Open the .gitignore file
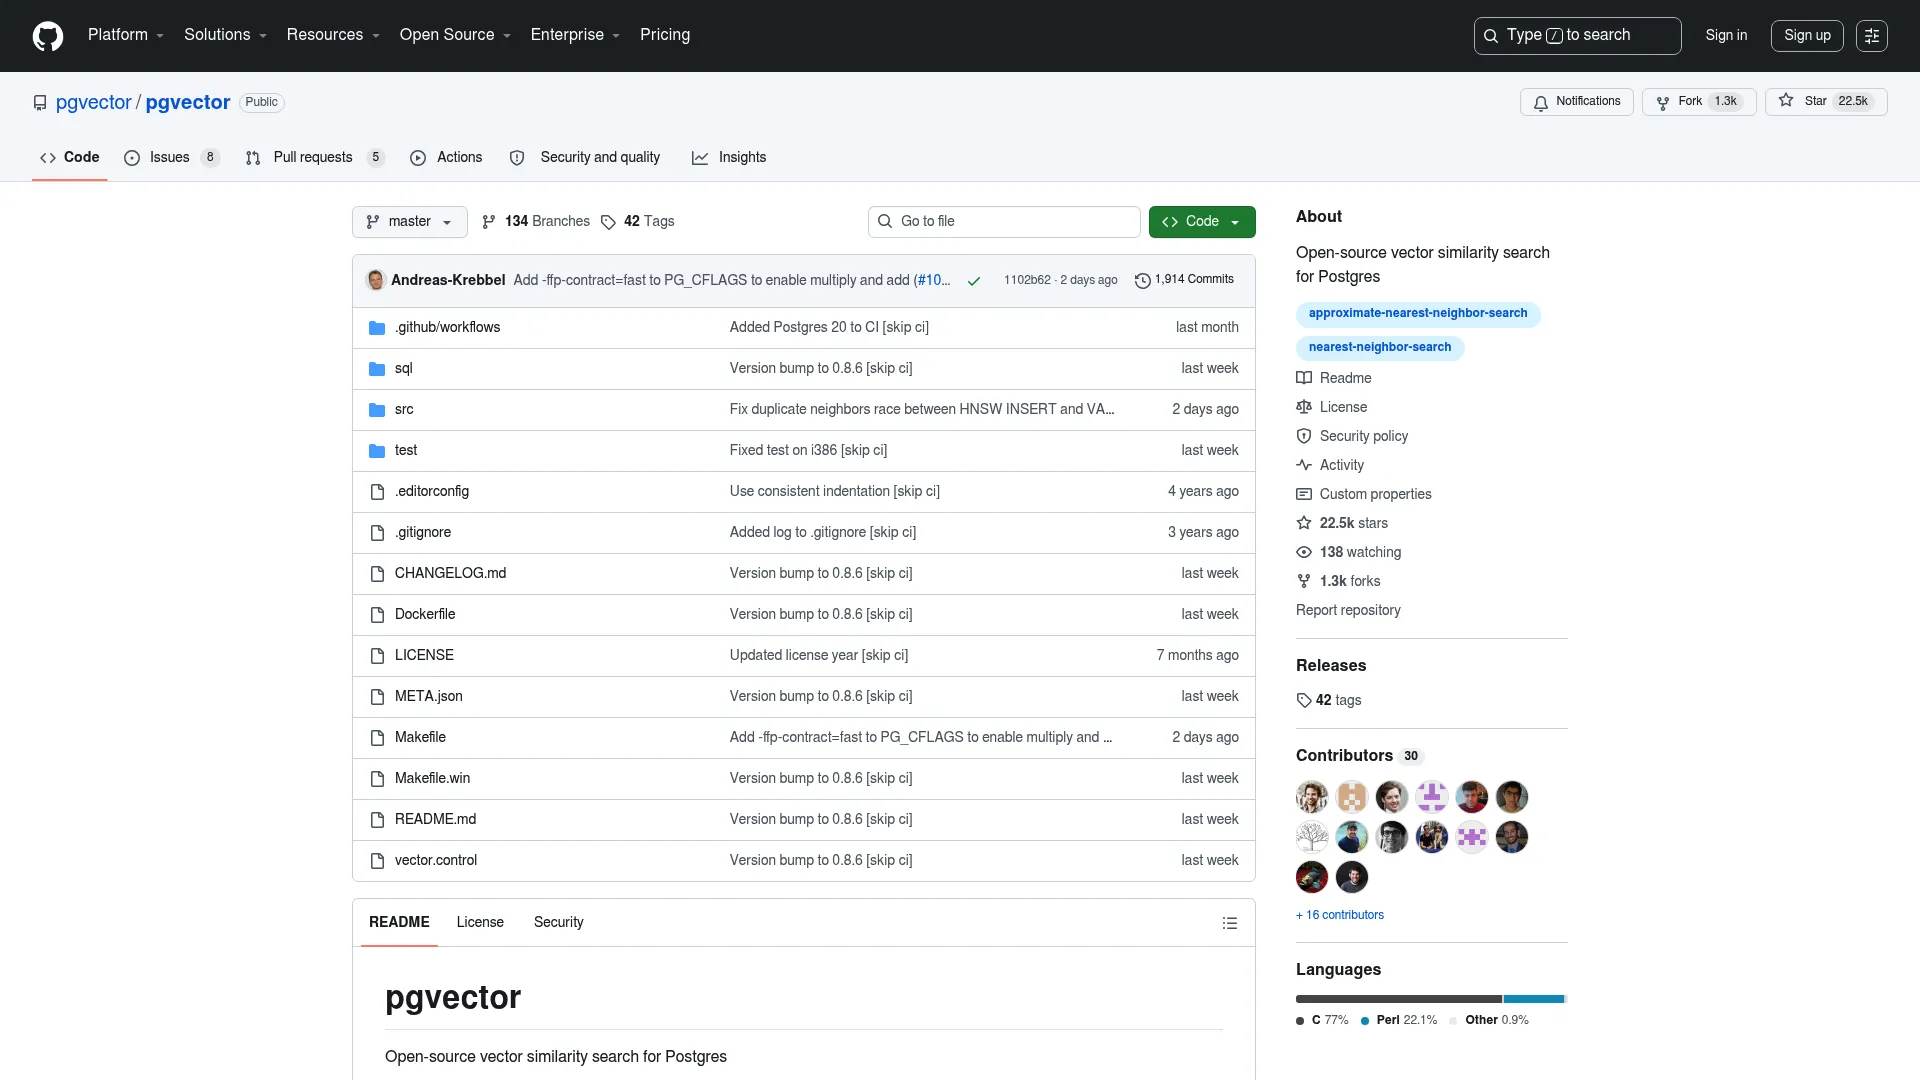The width and height of the screenshot is (1920, 1080). (x=422, y=533)
